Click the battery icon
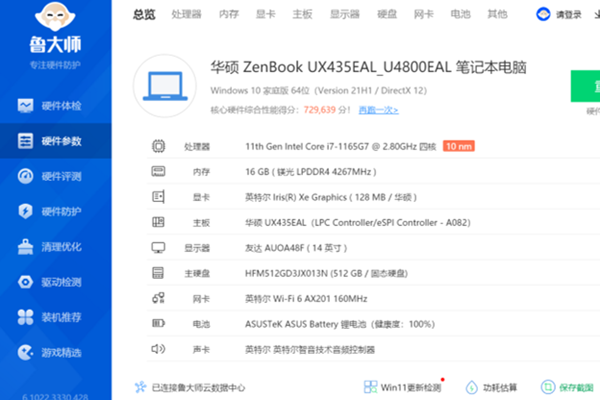Viewport: 600px width, 400px height. [158, 323]
